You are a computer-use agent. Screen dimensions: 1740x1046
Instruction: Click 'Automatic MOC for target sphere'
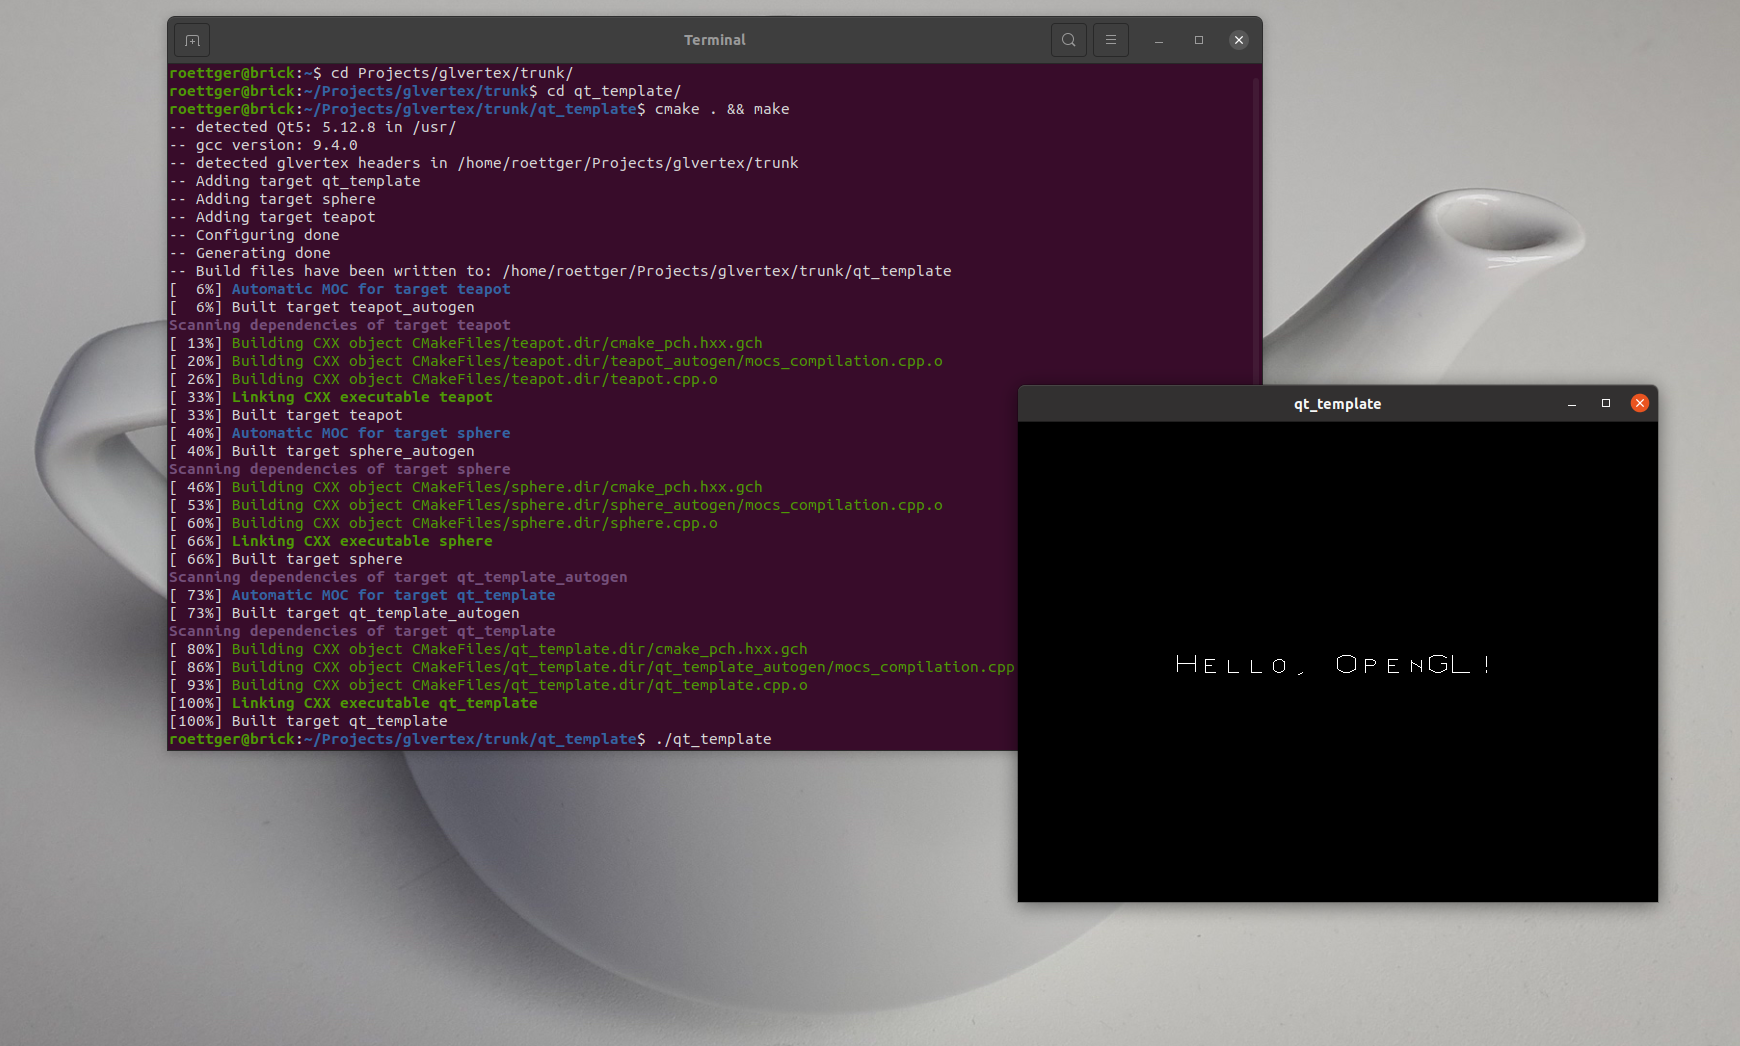(x=371, y=433)
